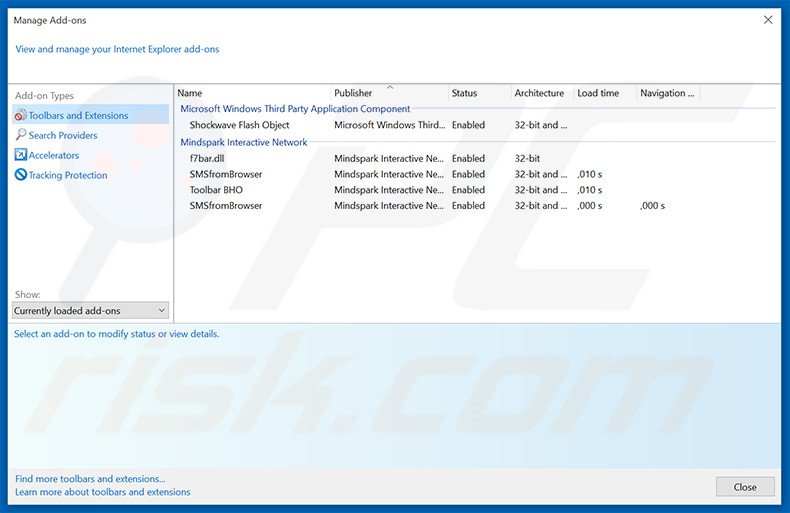Viewport: 790px width, 513px height.
Task: Click Enabled status of Shockwave Flash Object
Action: (468, 125)
